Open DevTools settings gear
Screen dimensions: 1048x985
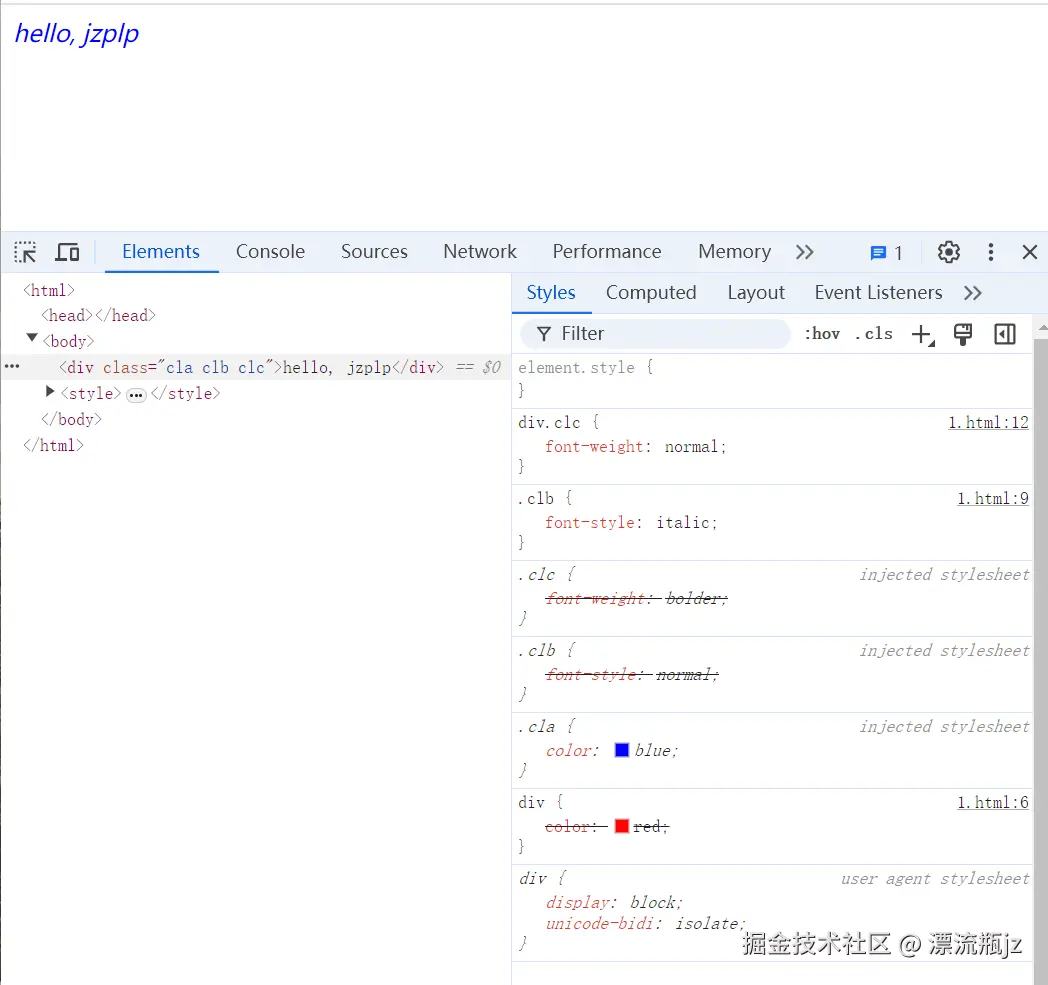tap(948, 252)
